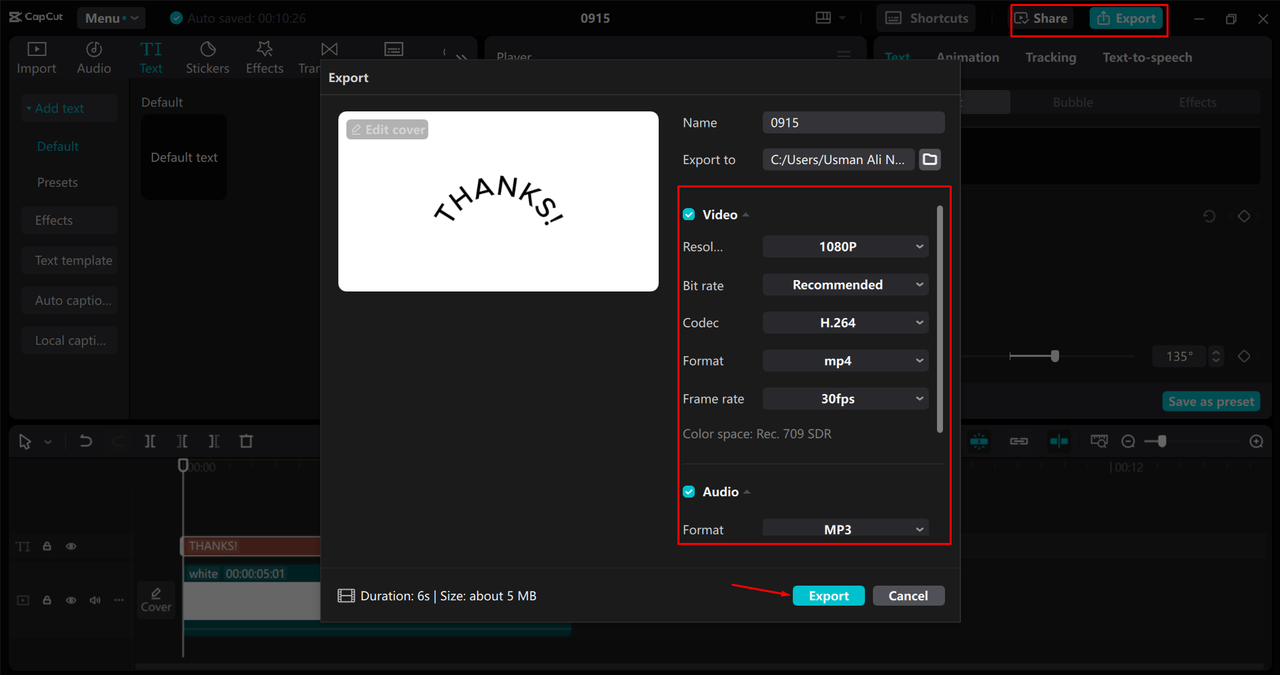Lock the video track padlock
The width and height of the screenshot is (1280, 675).
pyautogui.click(x=47, y=600)
